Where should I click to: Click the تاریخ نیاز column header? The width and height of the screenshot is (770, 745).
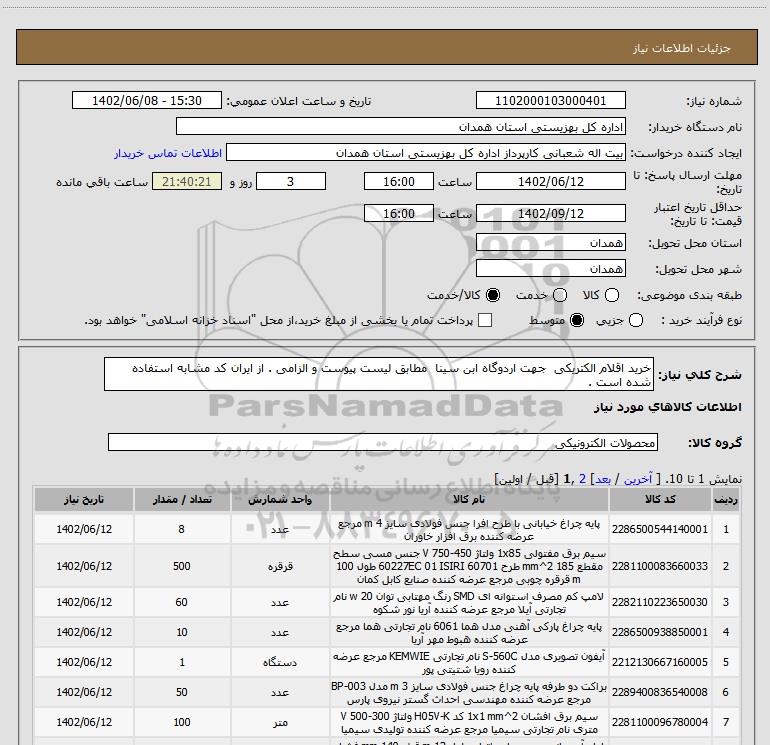tap(84, 499)
